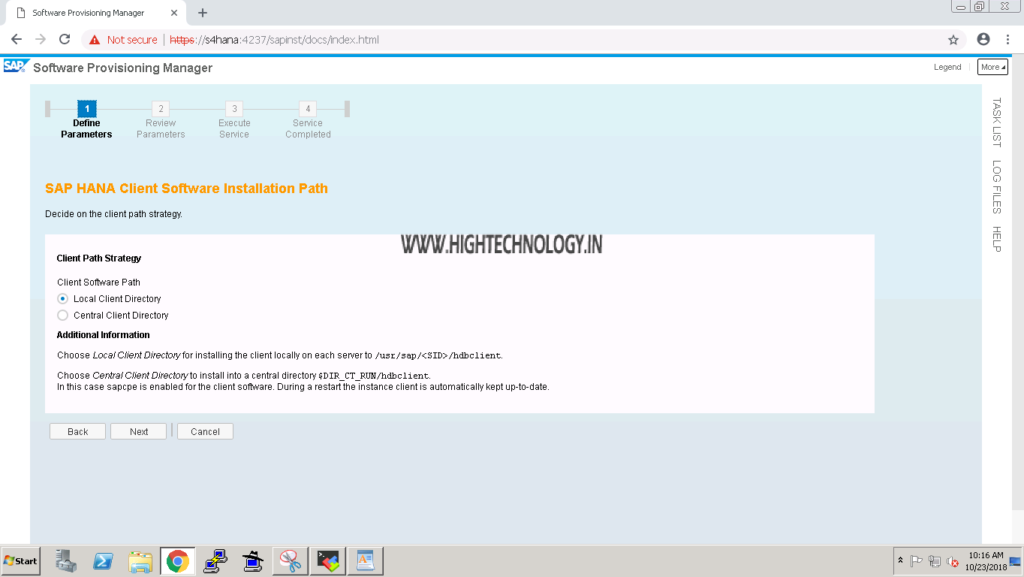Image resolution: width=1024 pixels, height=577 pixels.
Task: Open a new browser tab
Action: pyautogui.click(x=202, y=13)
